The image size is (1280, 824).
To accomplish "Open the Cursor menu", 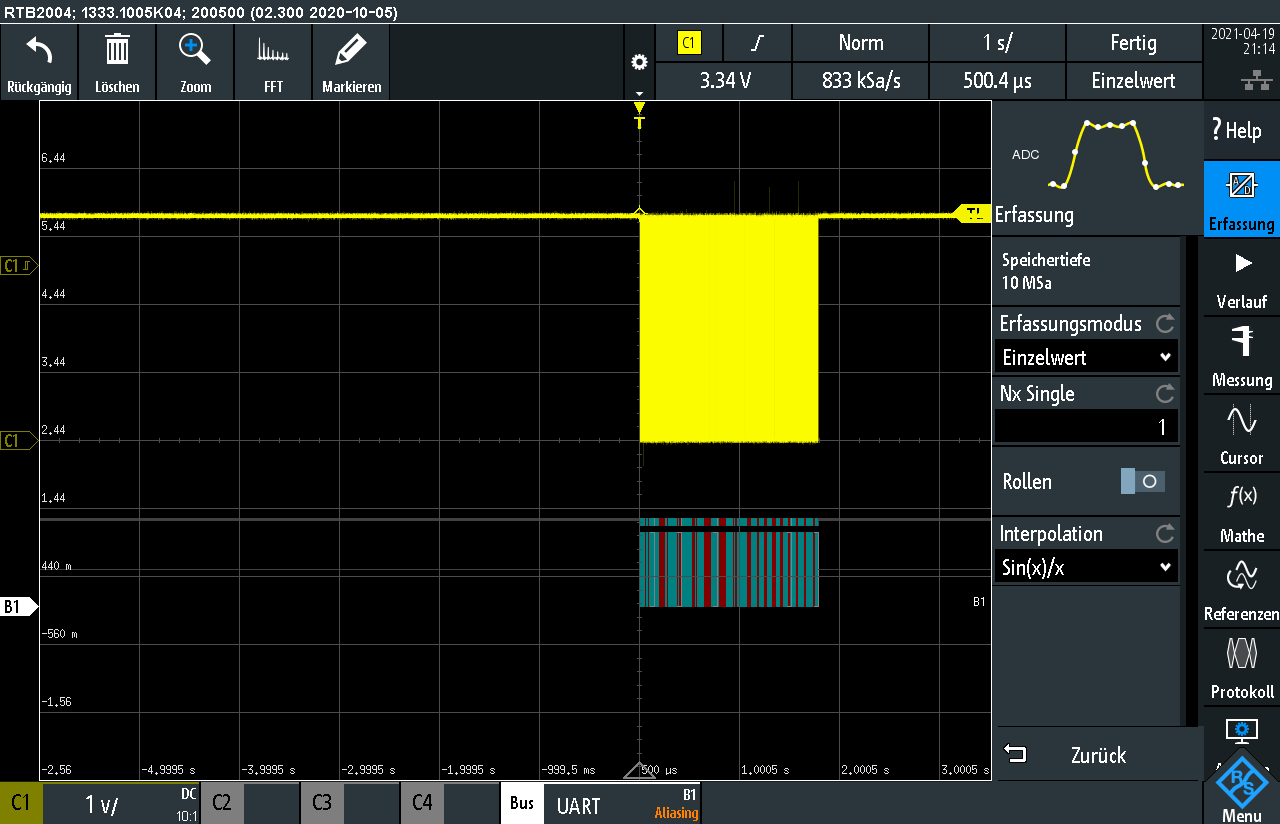I will (1241, 435).
